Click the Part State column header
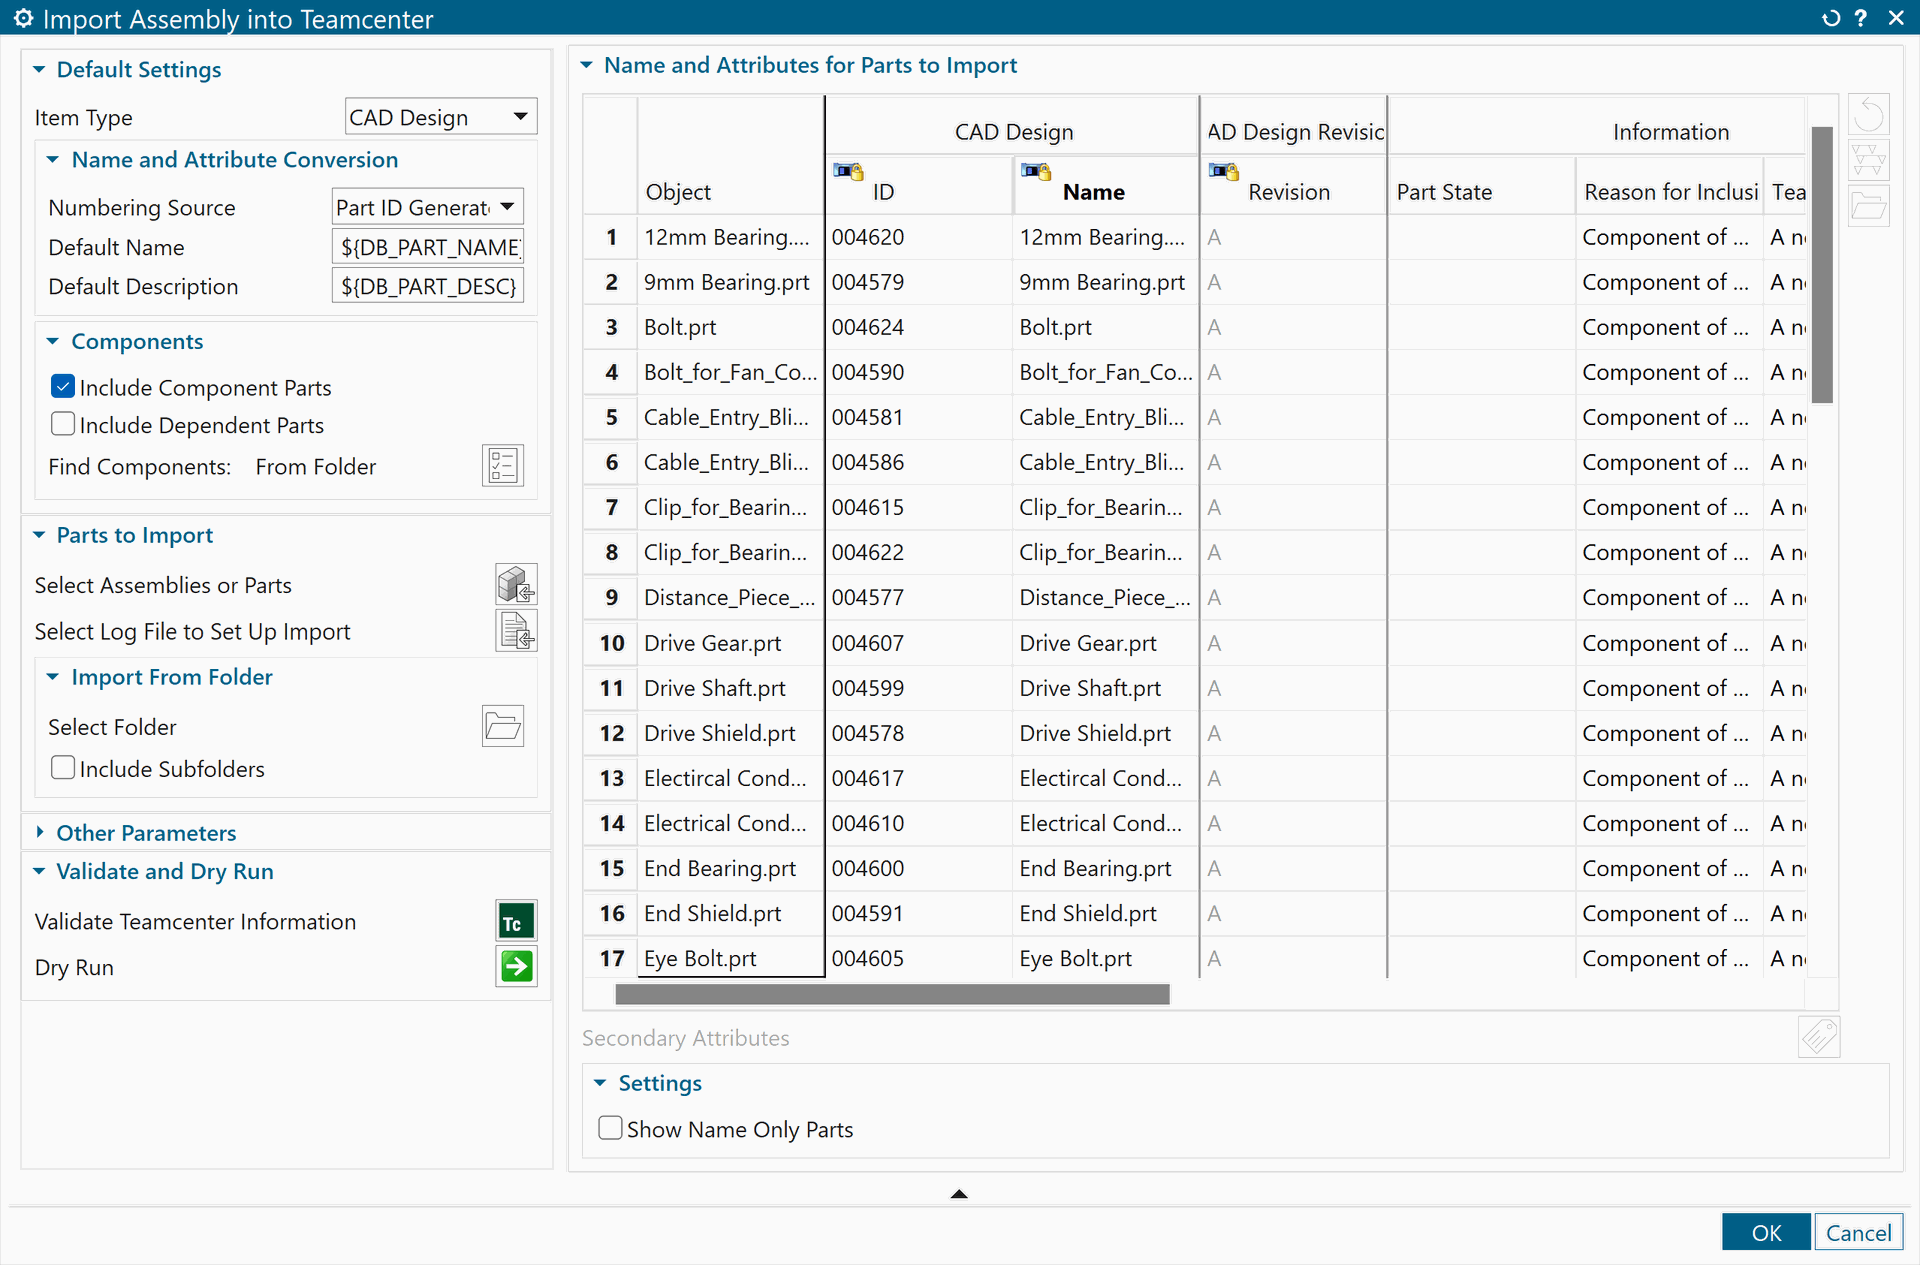 coord(1444,192)
